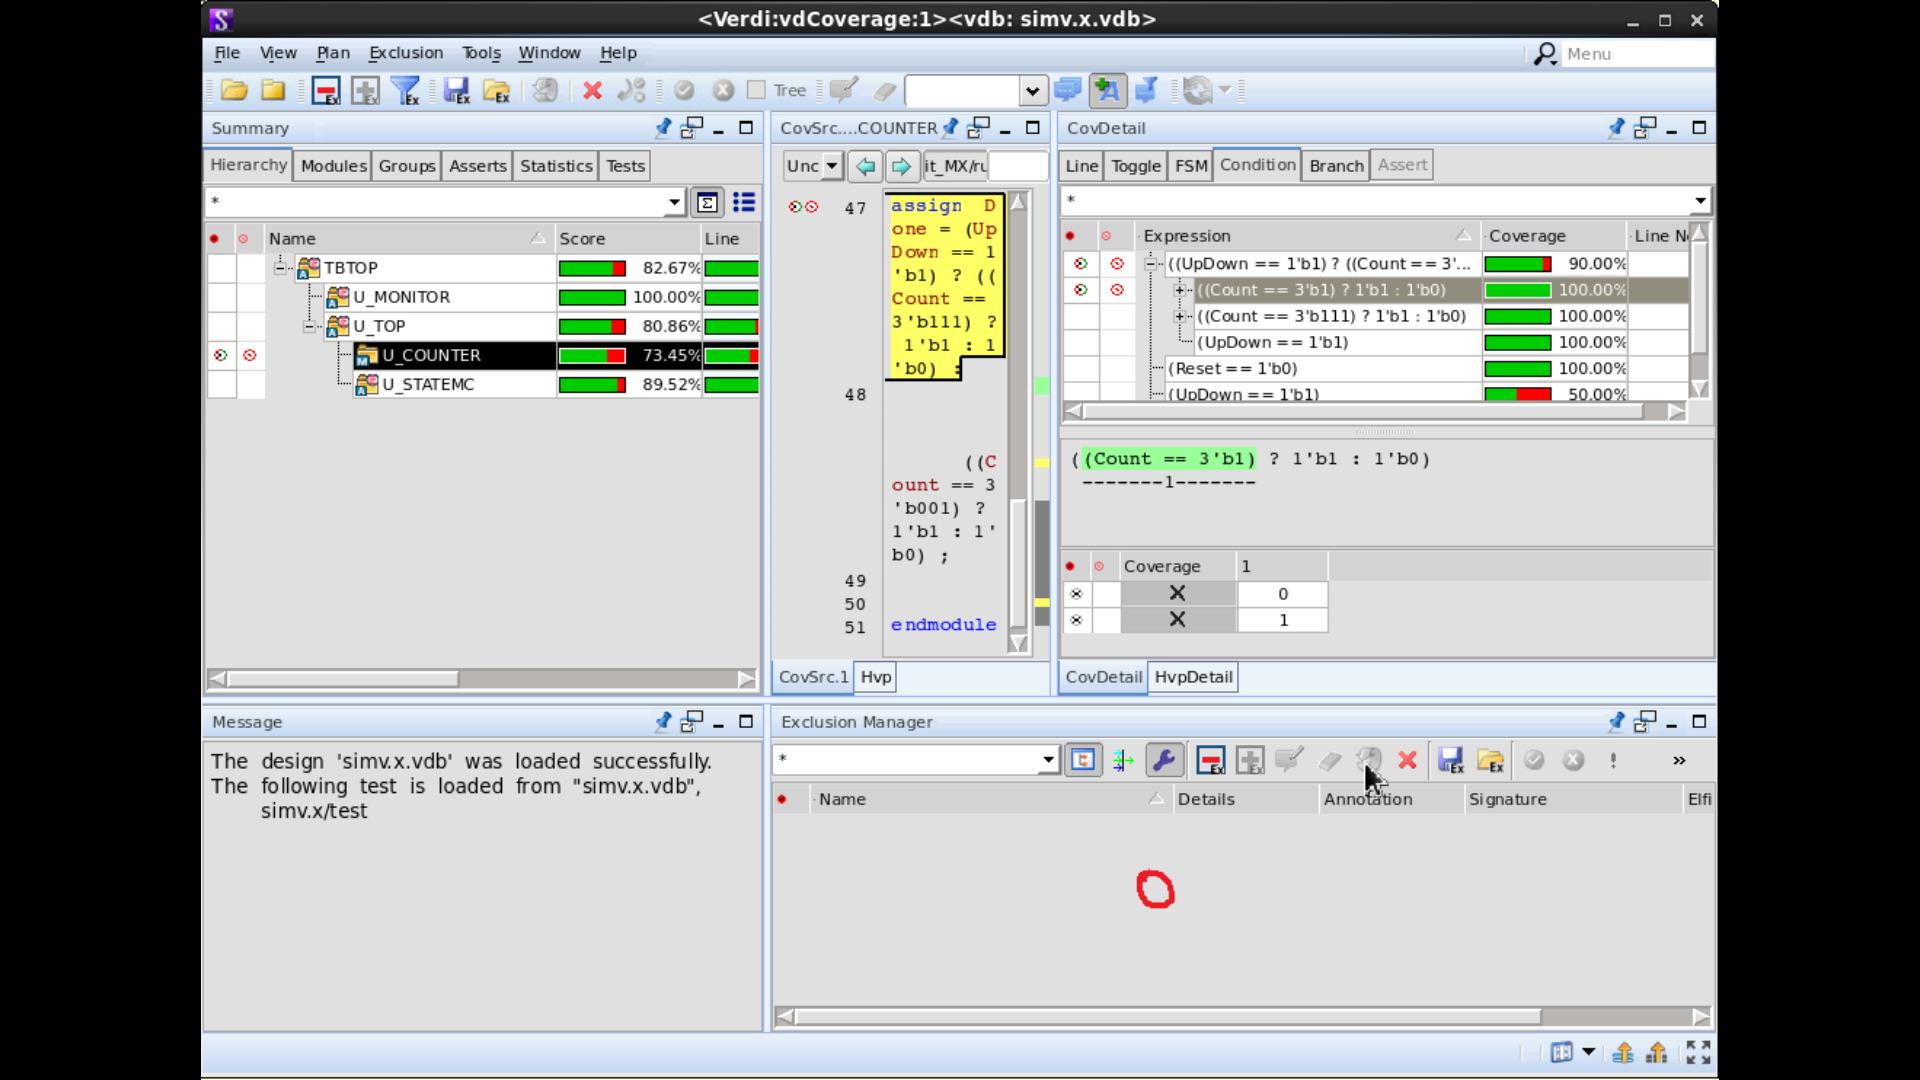Click the exclusion filter funnel icon
The width and height of the screenshot is (1920, 1080).
(x=406, y=91)
